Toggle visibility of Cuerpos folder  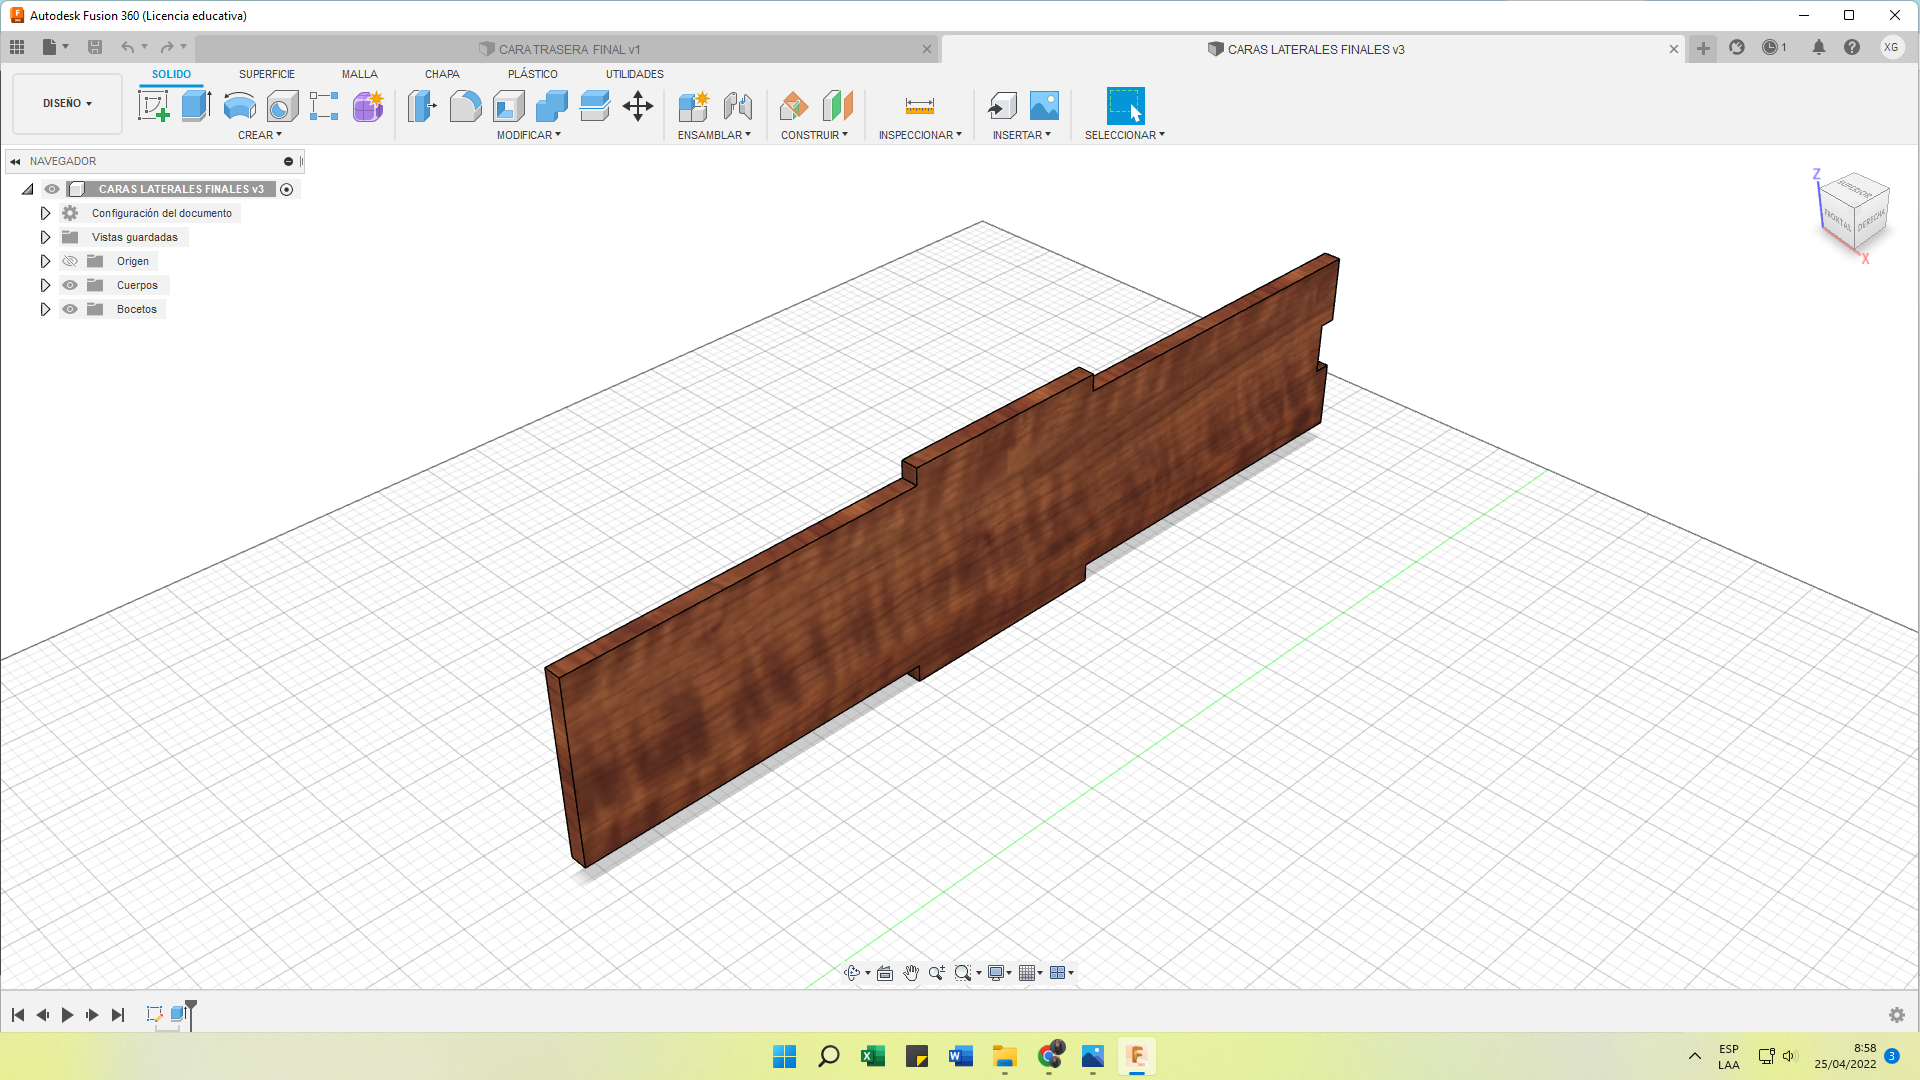click(x=70, y=285)
